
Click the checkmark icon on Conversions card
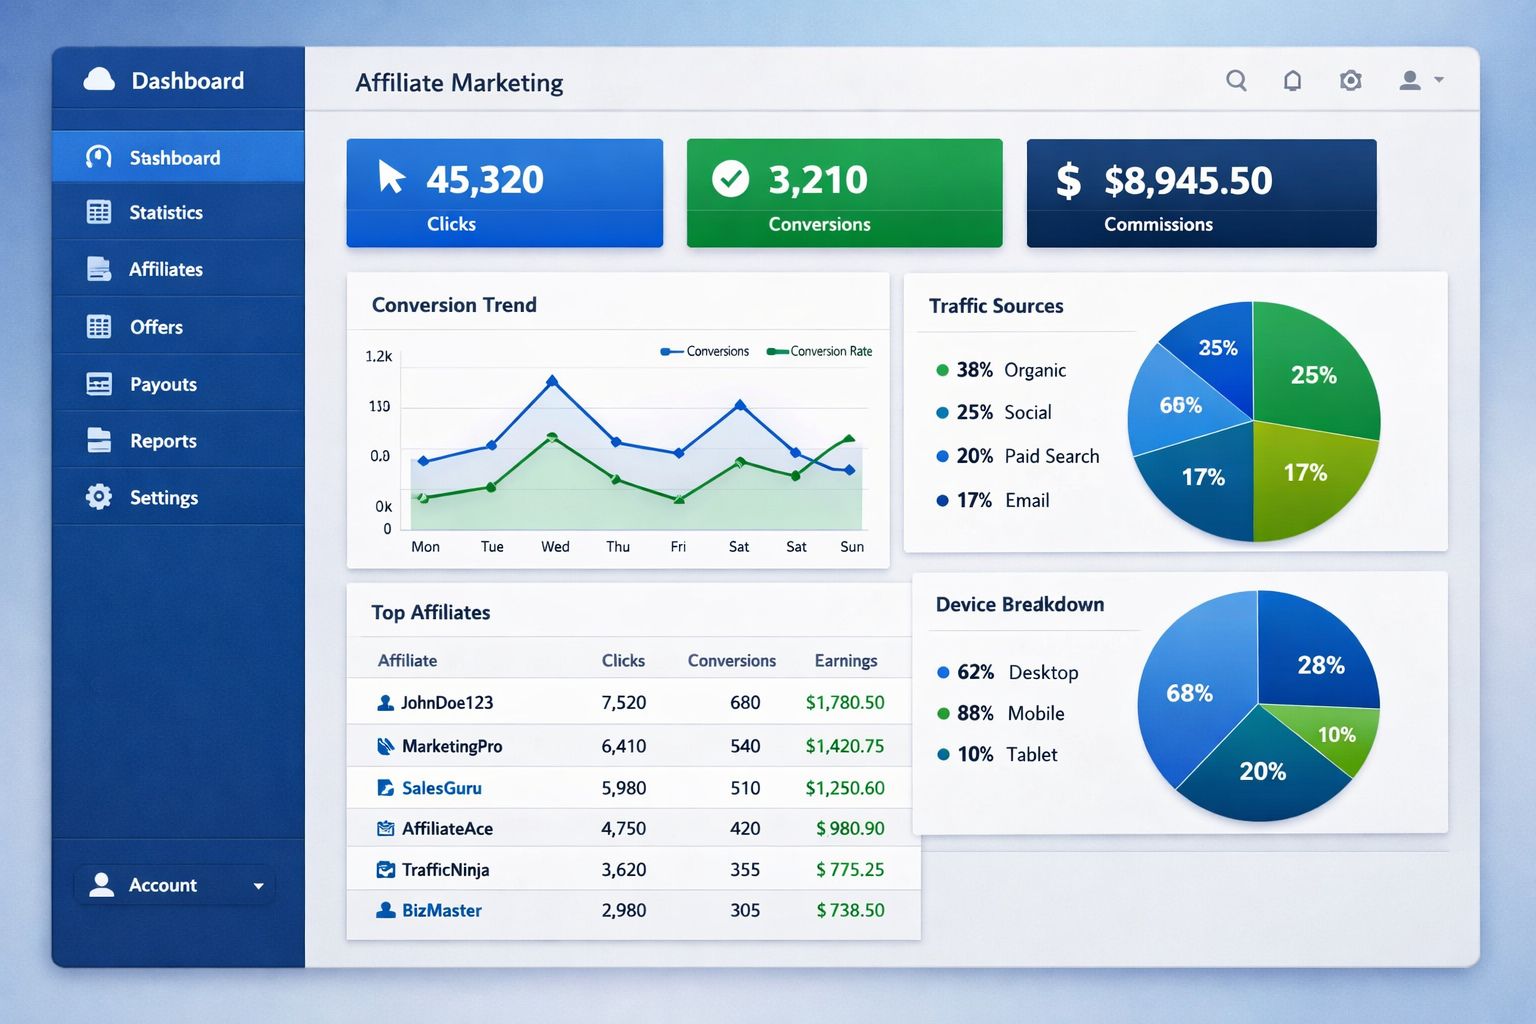coord(731,180)
